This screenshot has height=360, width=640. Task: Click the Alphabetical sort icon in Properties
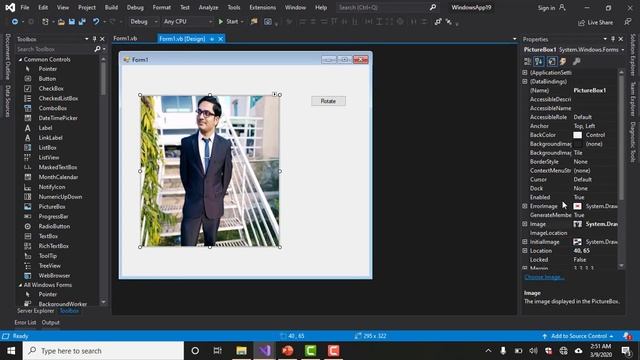pyautogui.click(x=539, y=62)
